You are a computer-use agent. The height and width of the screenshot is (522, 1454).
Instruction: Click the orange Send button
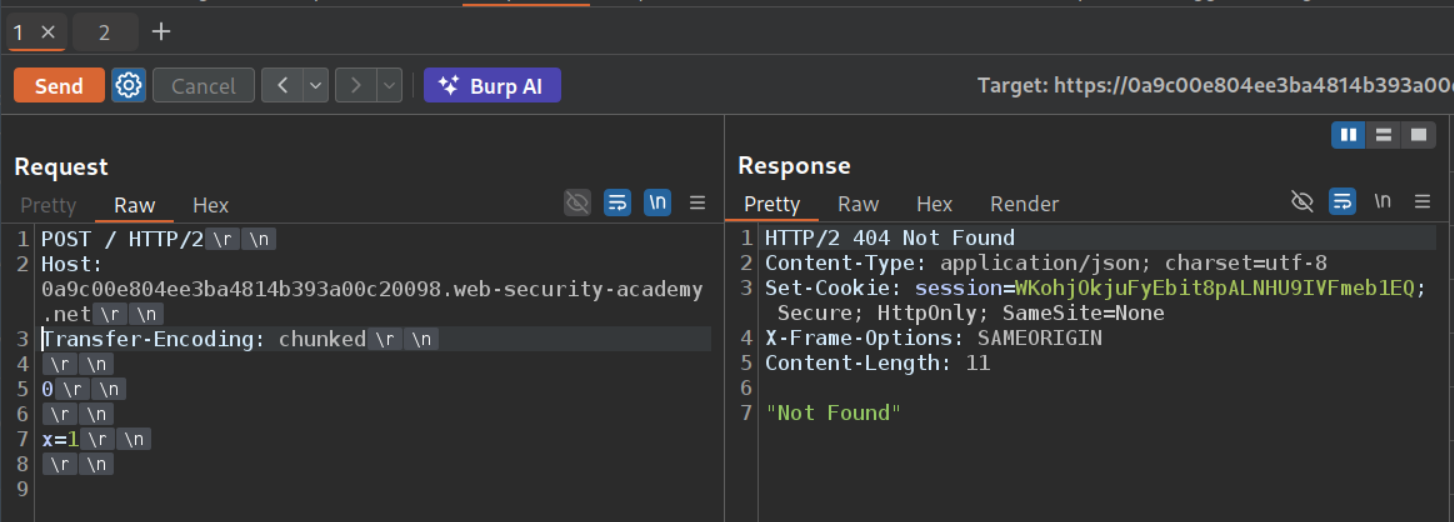[x=59, y=86]
